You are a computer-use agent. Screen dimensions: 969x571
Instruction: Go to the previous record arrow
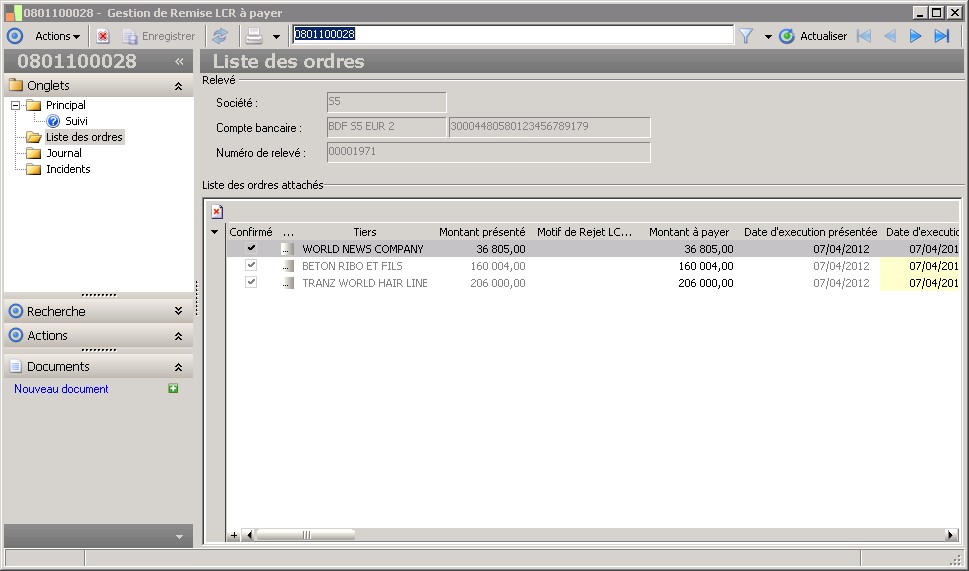point(890,36)
